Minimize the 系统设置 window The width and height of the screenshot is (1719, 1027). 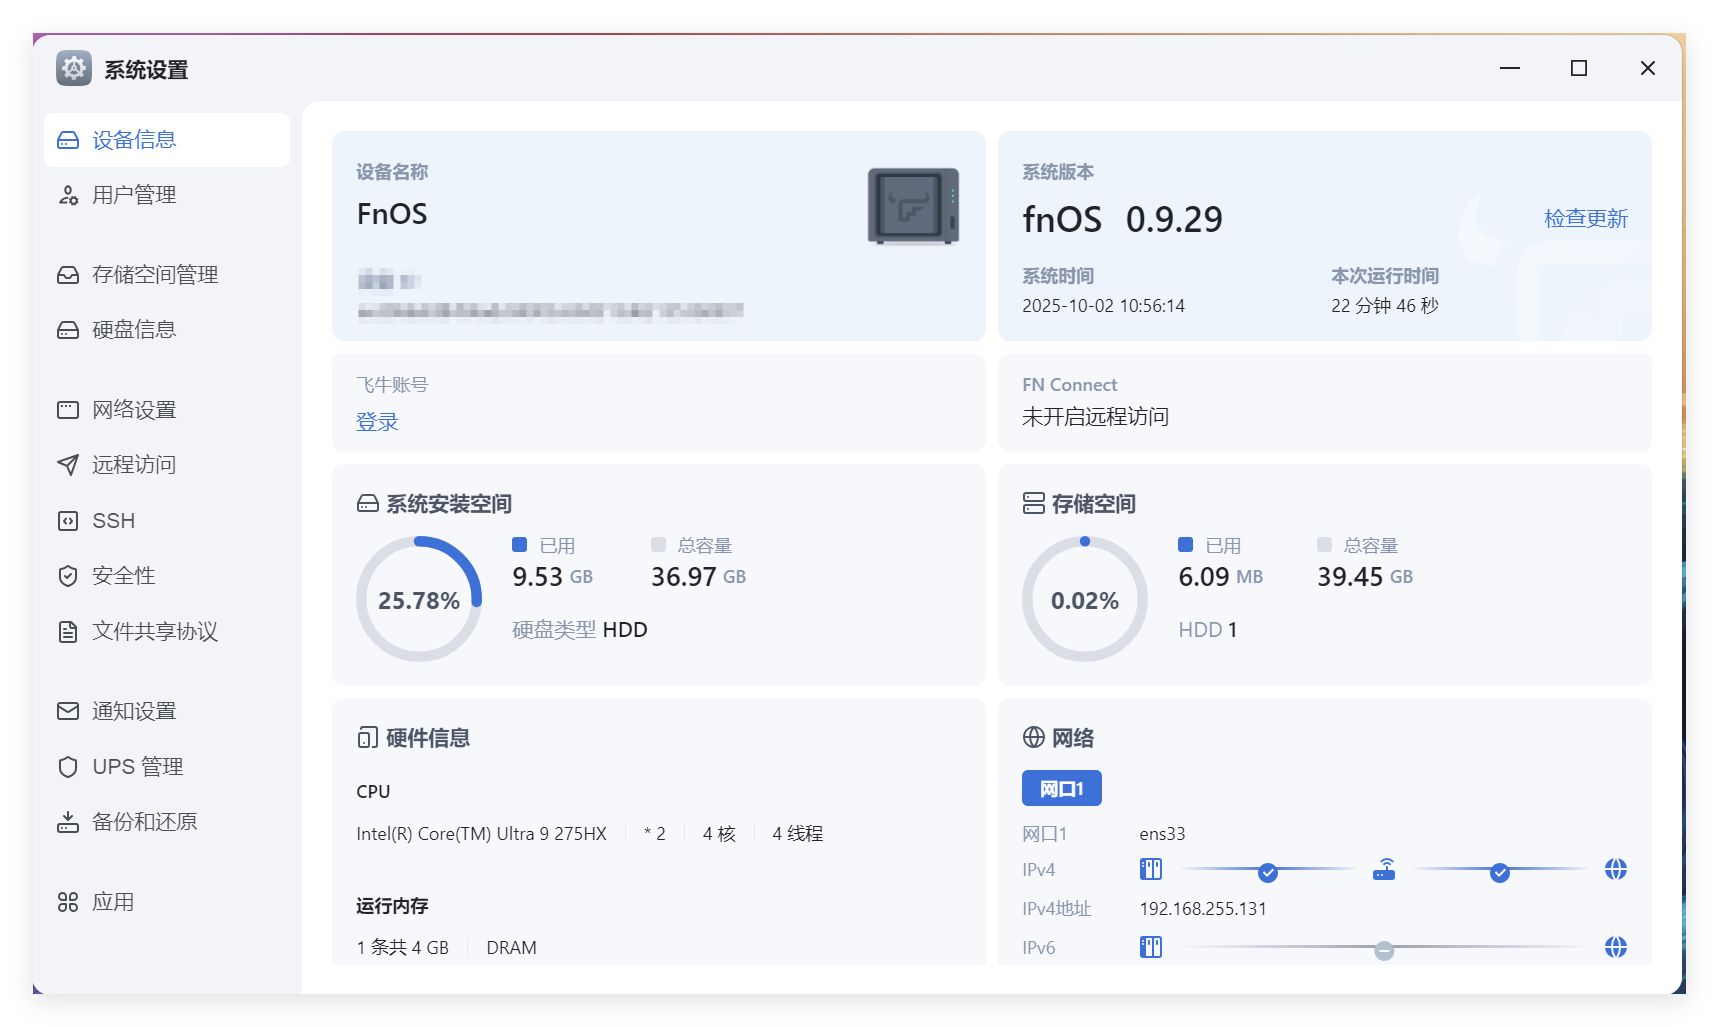coord(1510,68)
